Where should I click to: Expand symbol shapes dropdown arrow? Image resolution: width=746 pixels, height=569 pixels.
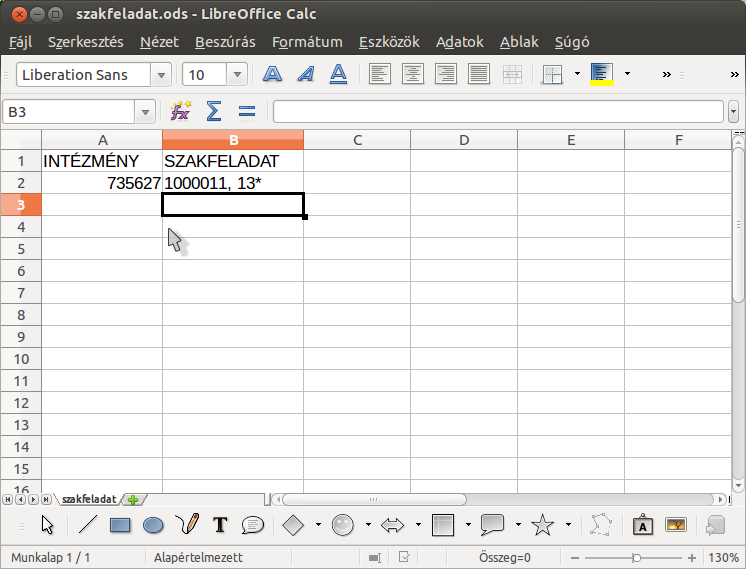click(x=368, y=525)
